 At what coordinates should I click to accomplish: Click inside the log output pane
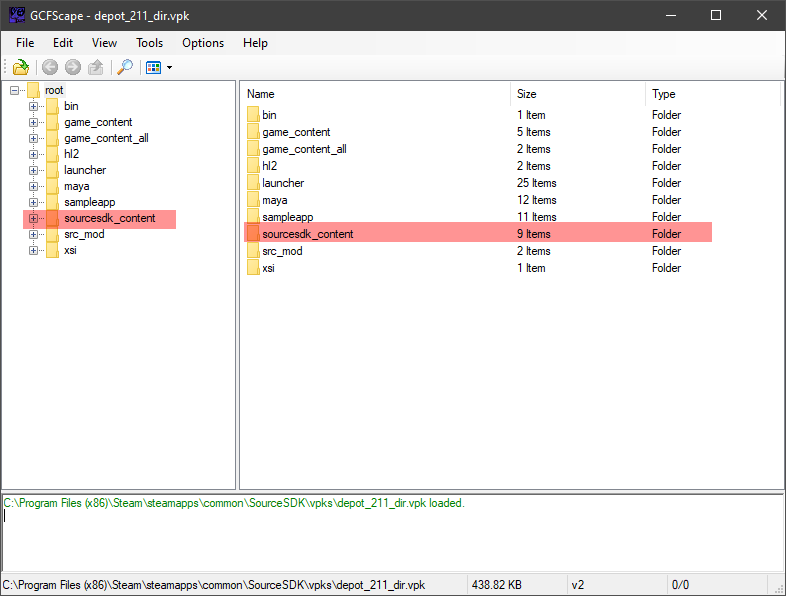[392, 532]
